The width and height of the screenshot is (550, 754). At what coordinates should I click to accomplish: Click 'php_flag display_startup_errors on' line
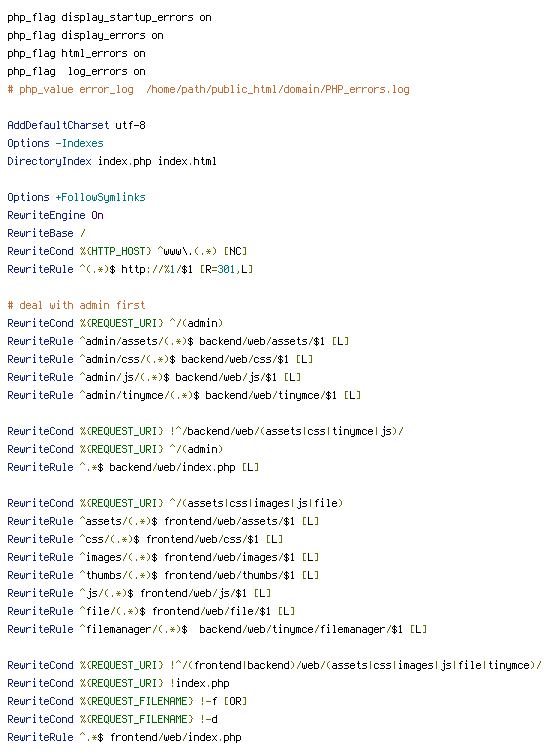pos(109,17)
